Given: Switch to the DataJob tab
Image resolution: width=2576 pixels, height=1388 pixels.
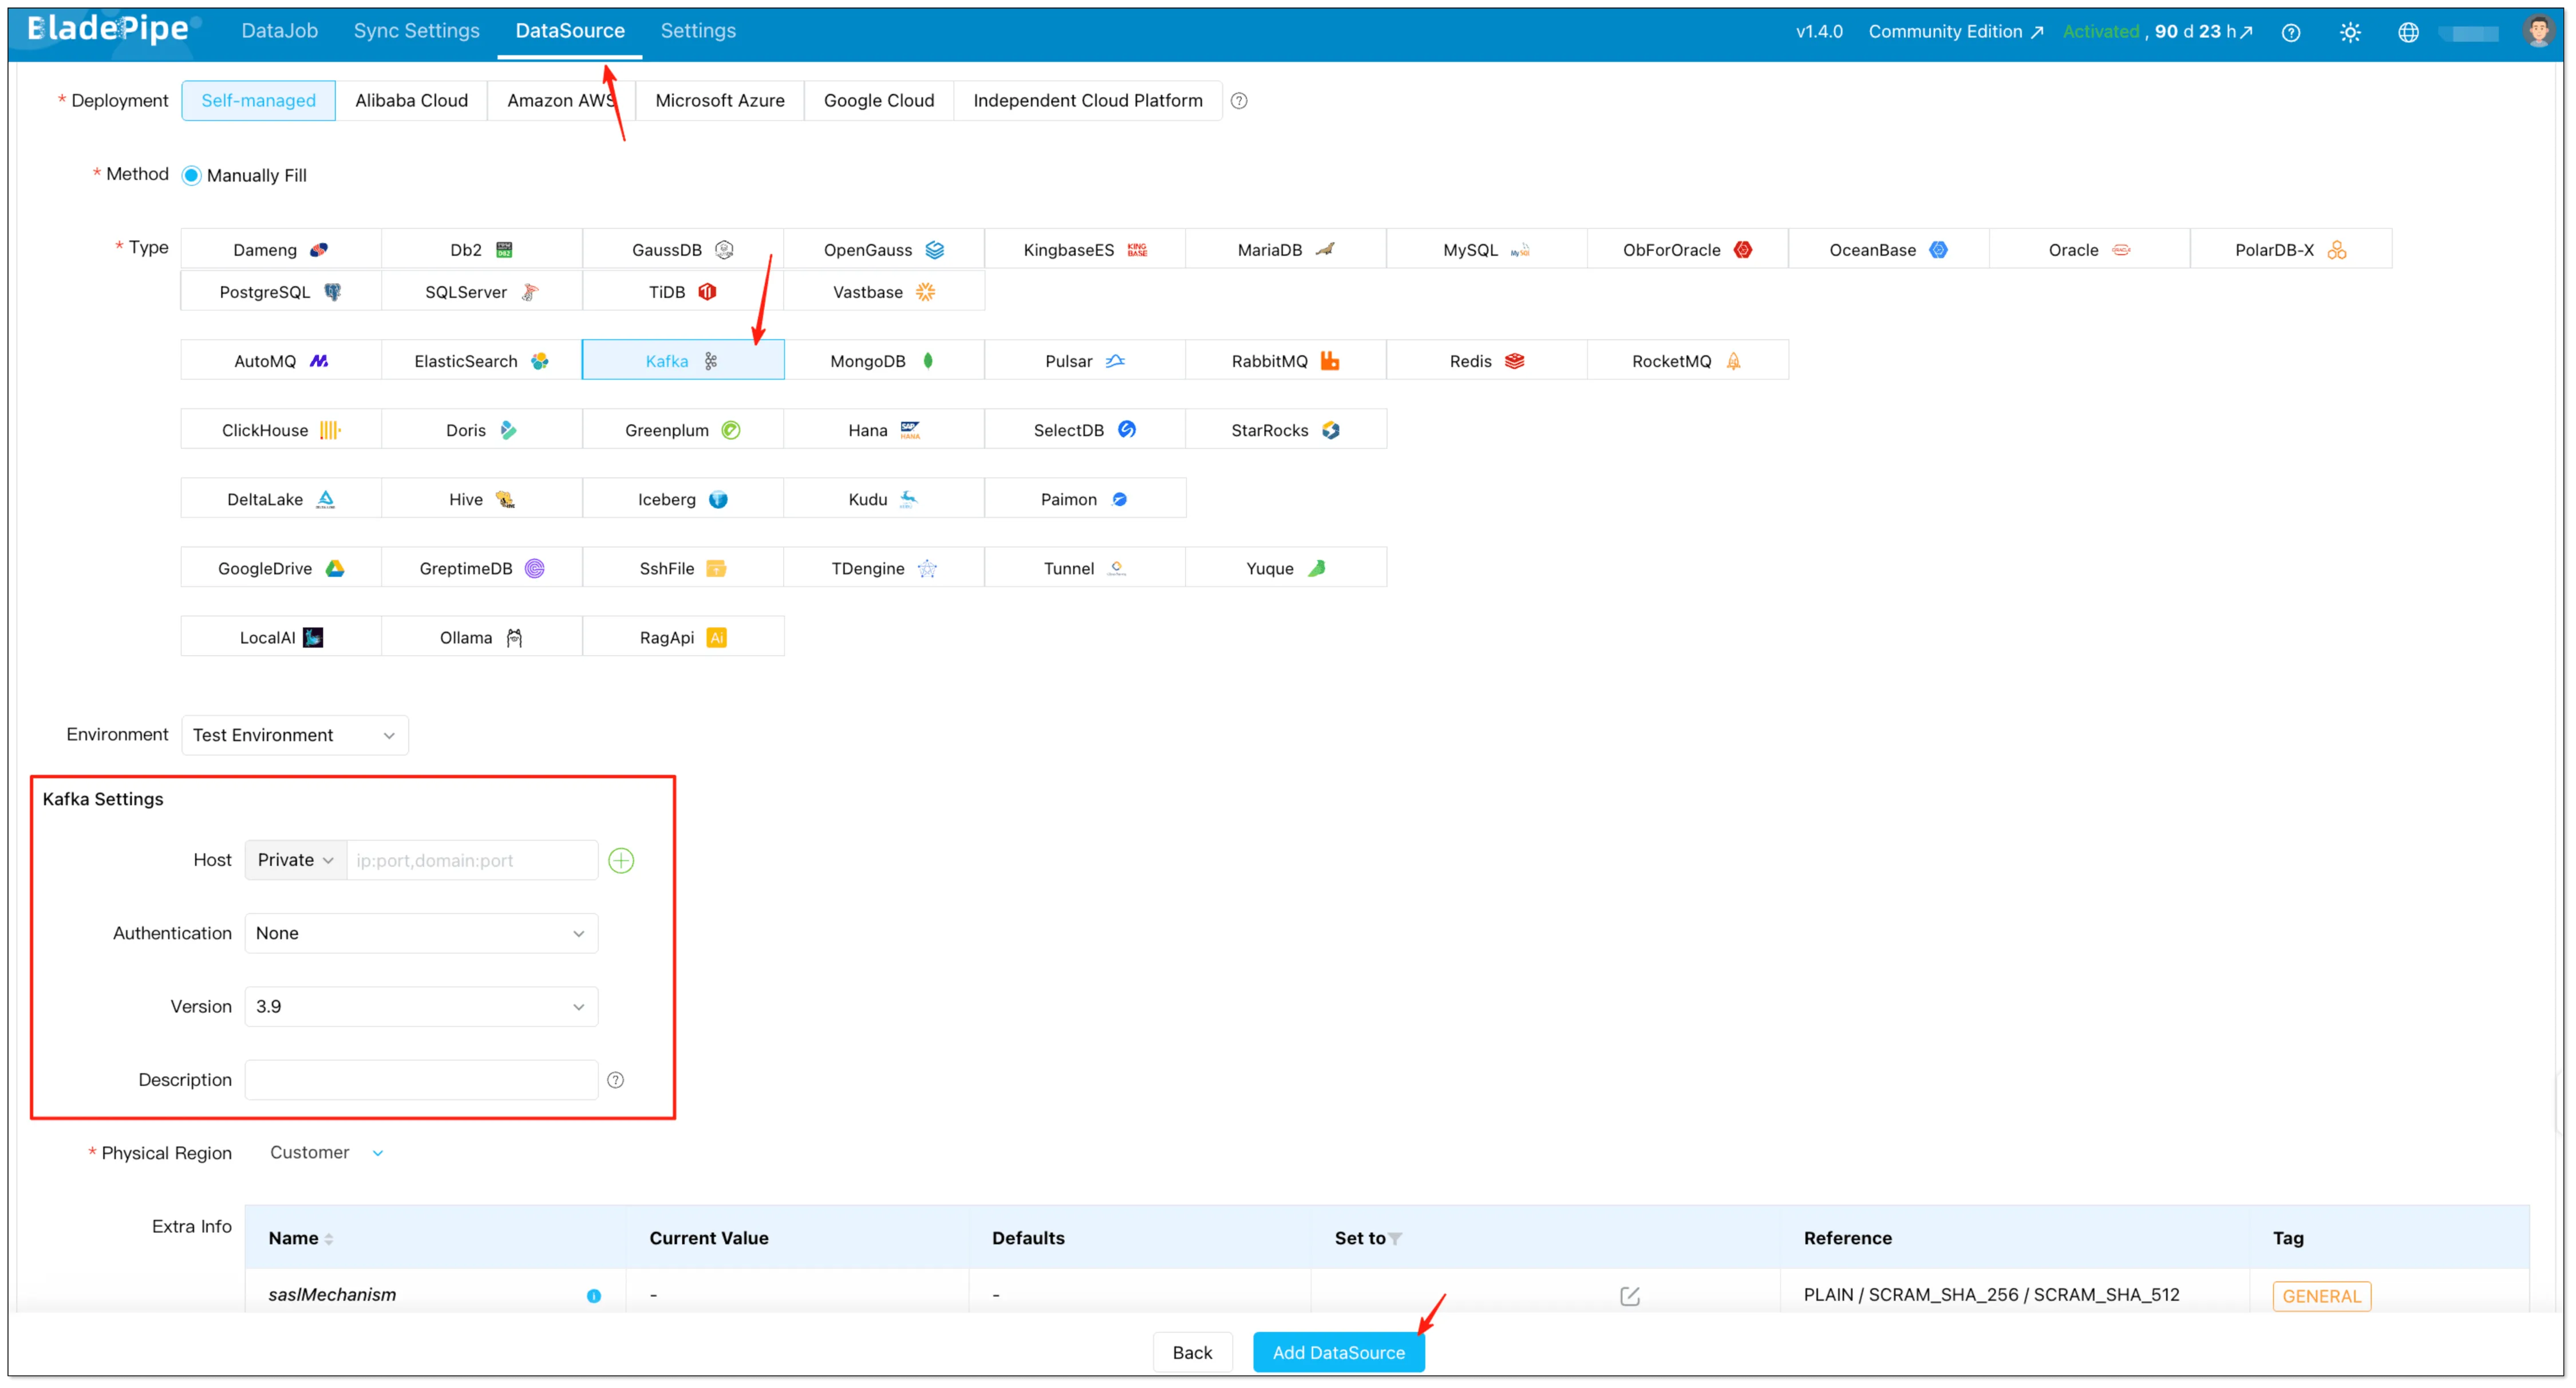Looking at the screenshot, I should 278,31.
